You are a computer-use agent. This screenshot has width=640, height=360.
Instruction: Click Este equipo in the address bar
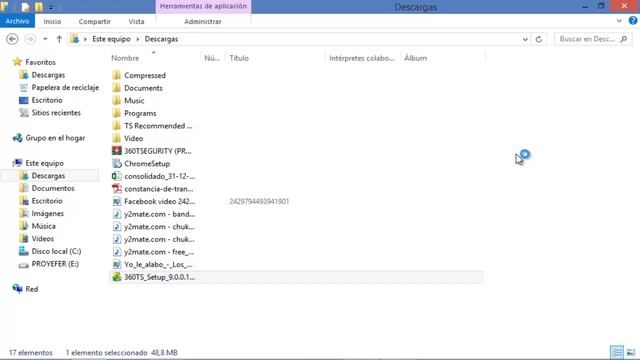pos(111,39)
